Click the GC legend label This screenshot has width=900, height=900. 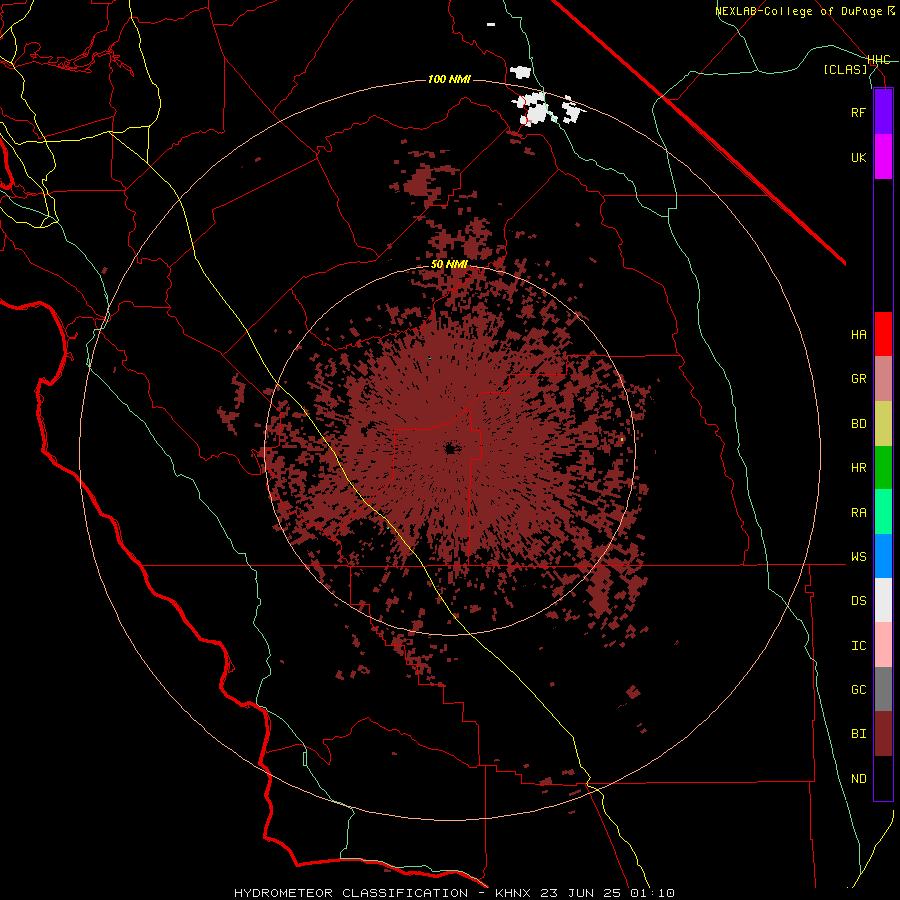(858, 690)
